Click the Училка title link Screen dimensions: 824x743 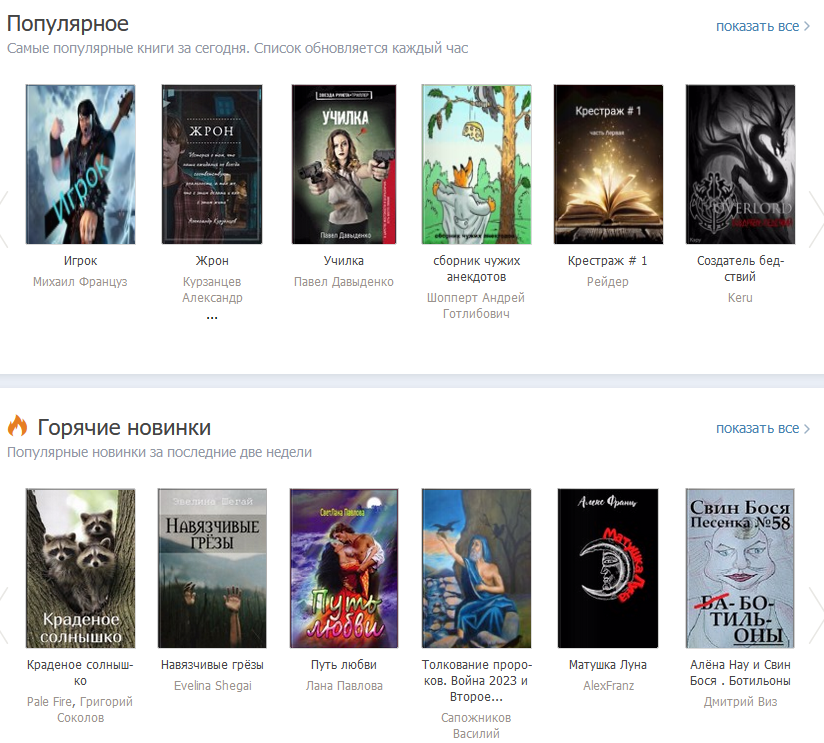pos(344,261)
